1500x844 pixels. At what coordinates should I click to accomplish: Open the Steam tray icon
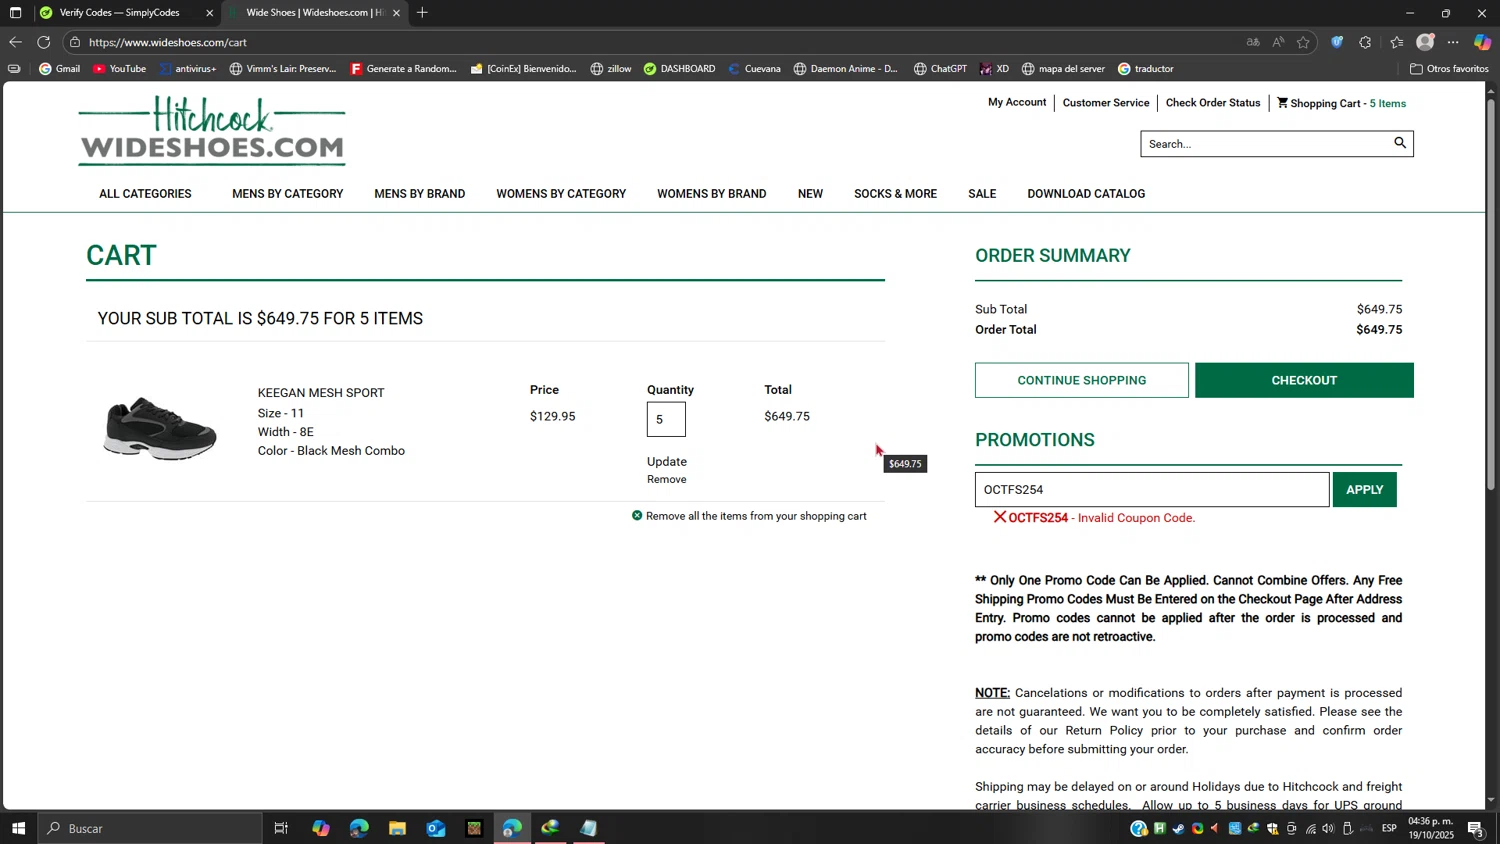1179,828
